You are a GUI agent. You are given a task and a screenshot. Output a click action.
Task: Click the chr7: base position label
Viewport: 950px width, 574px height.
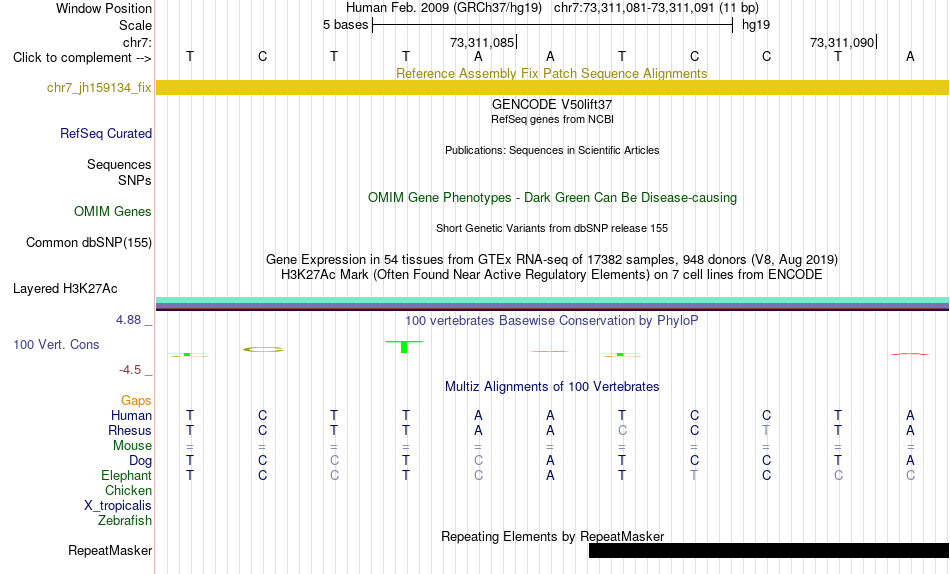click(x=138, y=42)
